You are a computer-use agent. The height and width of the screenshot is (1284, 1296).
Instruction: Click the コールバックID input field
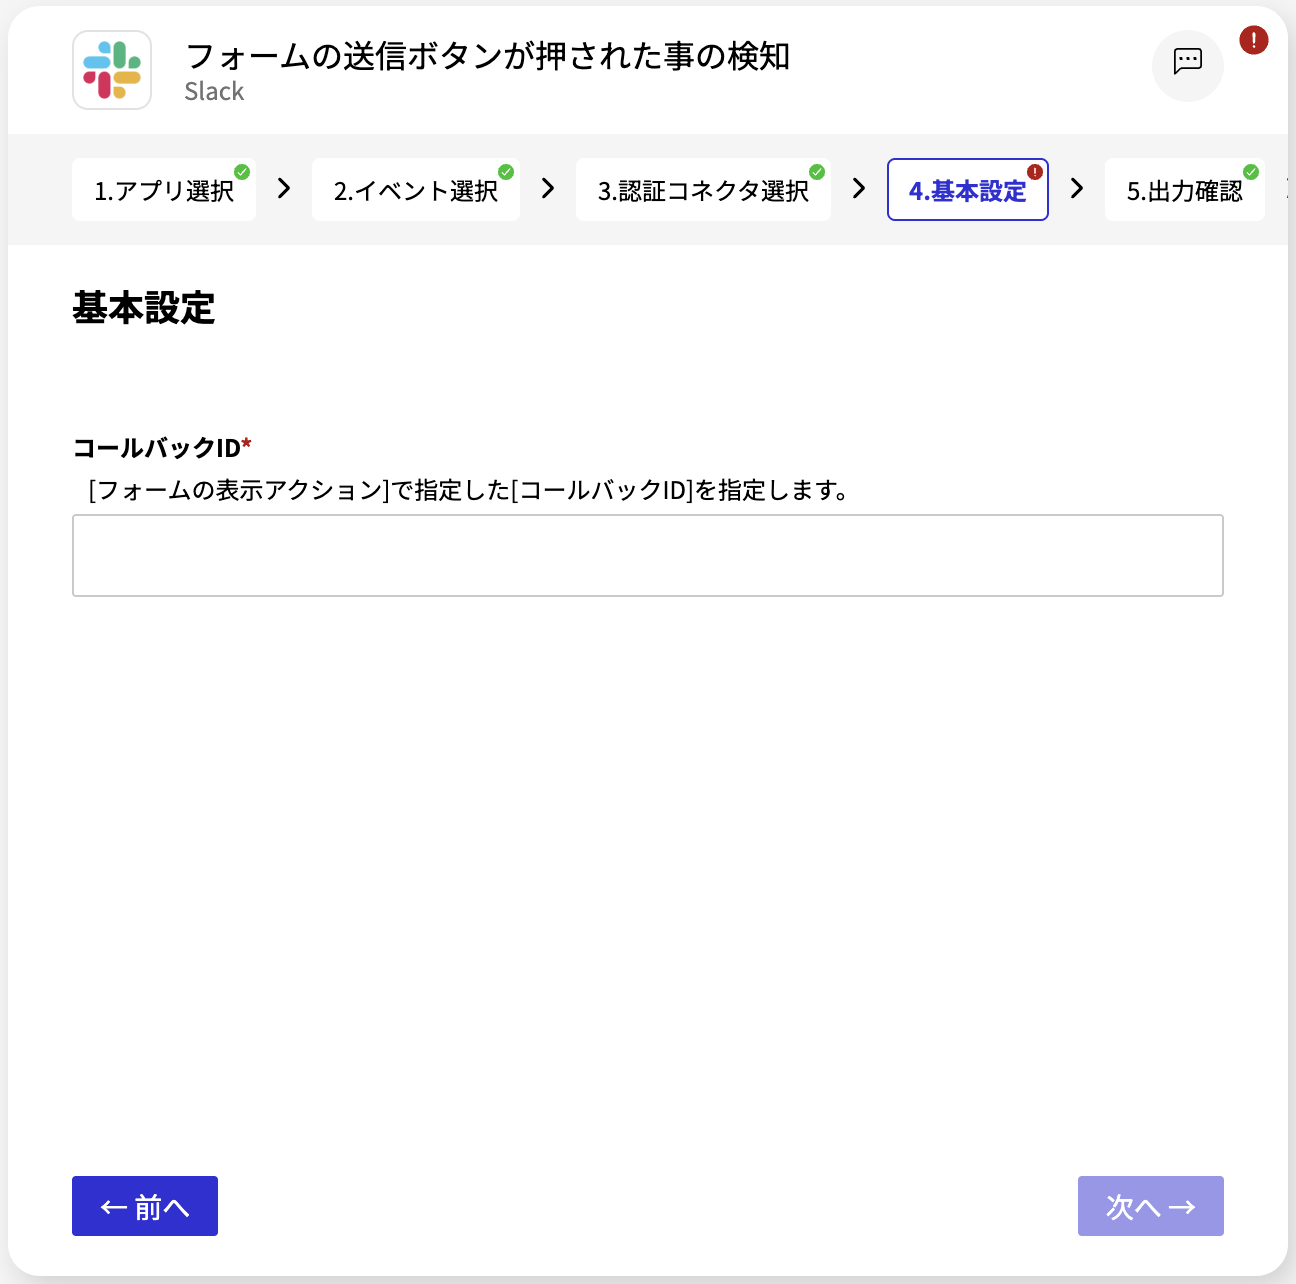(648, 556)
